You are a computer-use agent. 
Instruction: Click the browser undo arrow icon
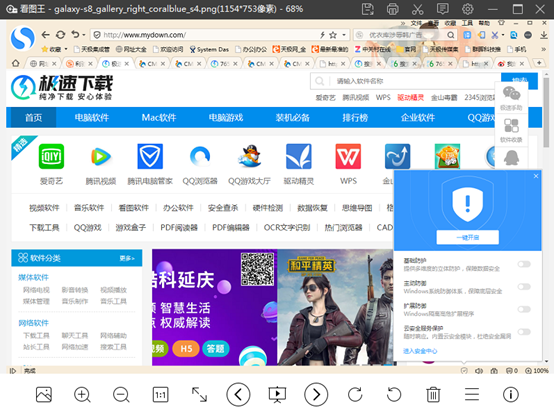coord(75,35)
